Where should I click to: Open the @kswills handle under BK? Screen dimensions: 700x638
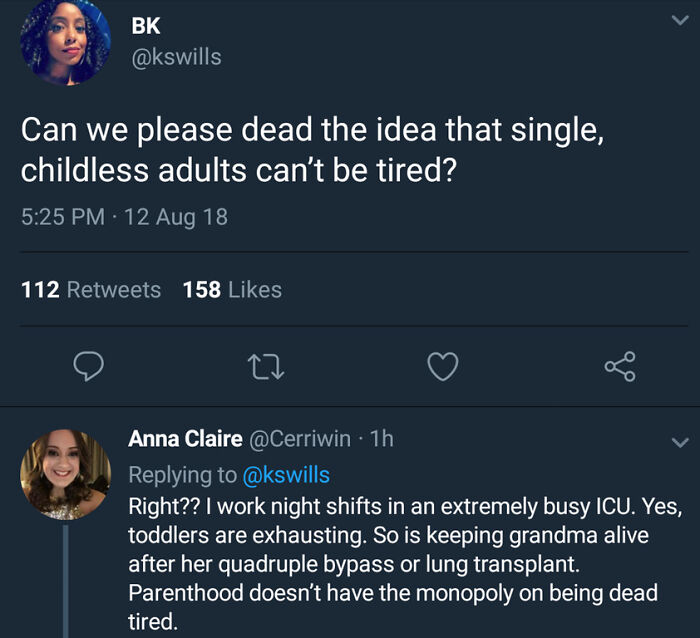coord(176,57)
